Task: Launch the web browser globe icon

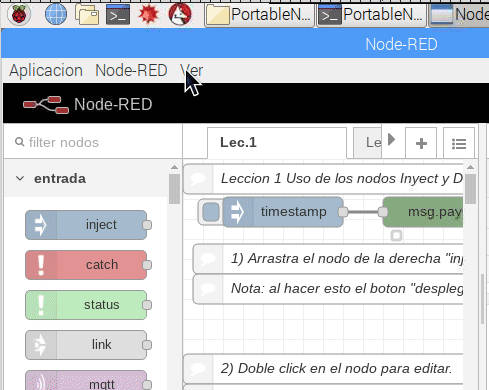Action: (x=56, y=14)
